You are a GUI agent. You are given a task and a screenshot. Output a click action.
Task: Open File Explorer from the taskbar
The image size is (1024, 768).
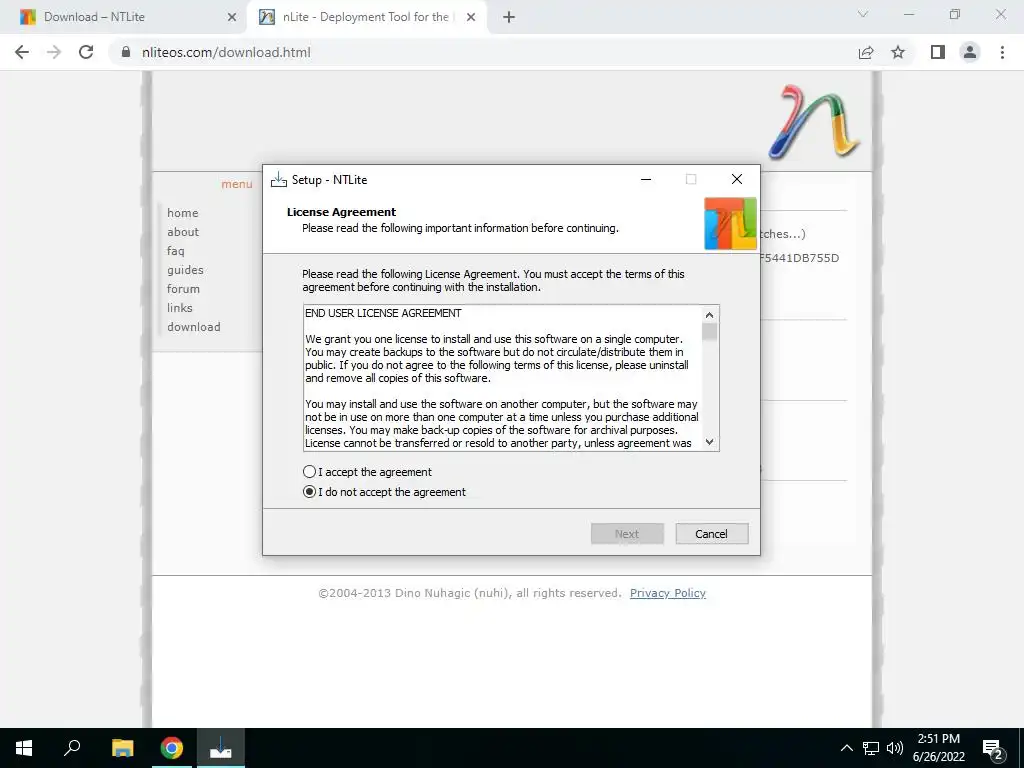click(122, 748)
